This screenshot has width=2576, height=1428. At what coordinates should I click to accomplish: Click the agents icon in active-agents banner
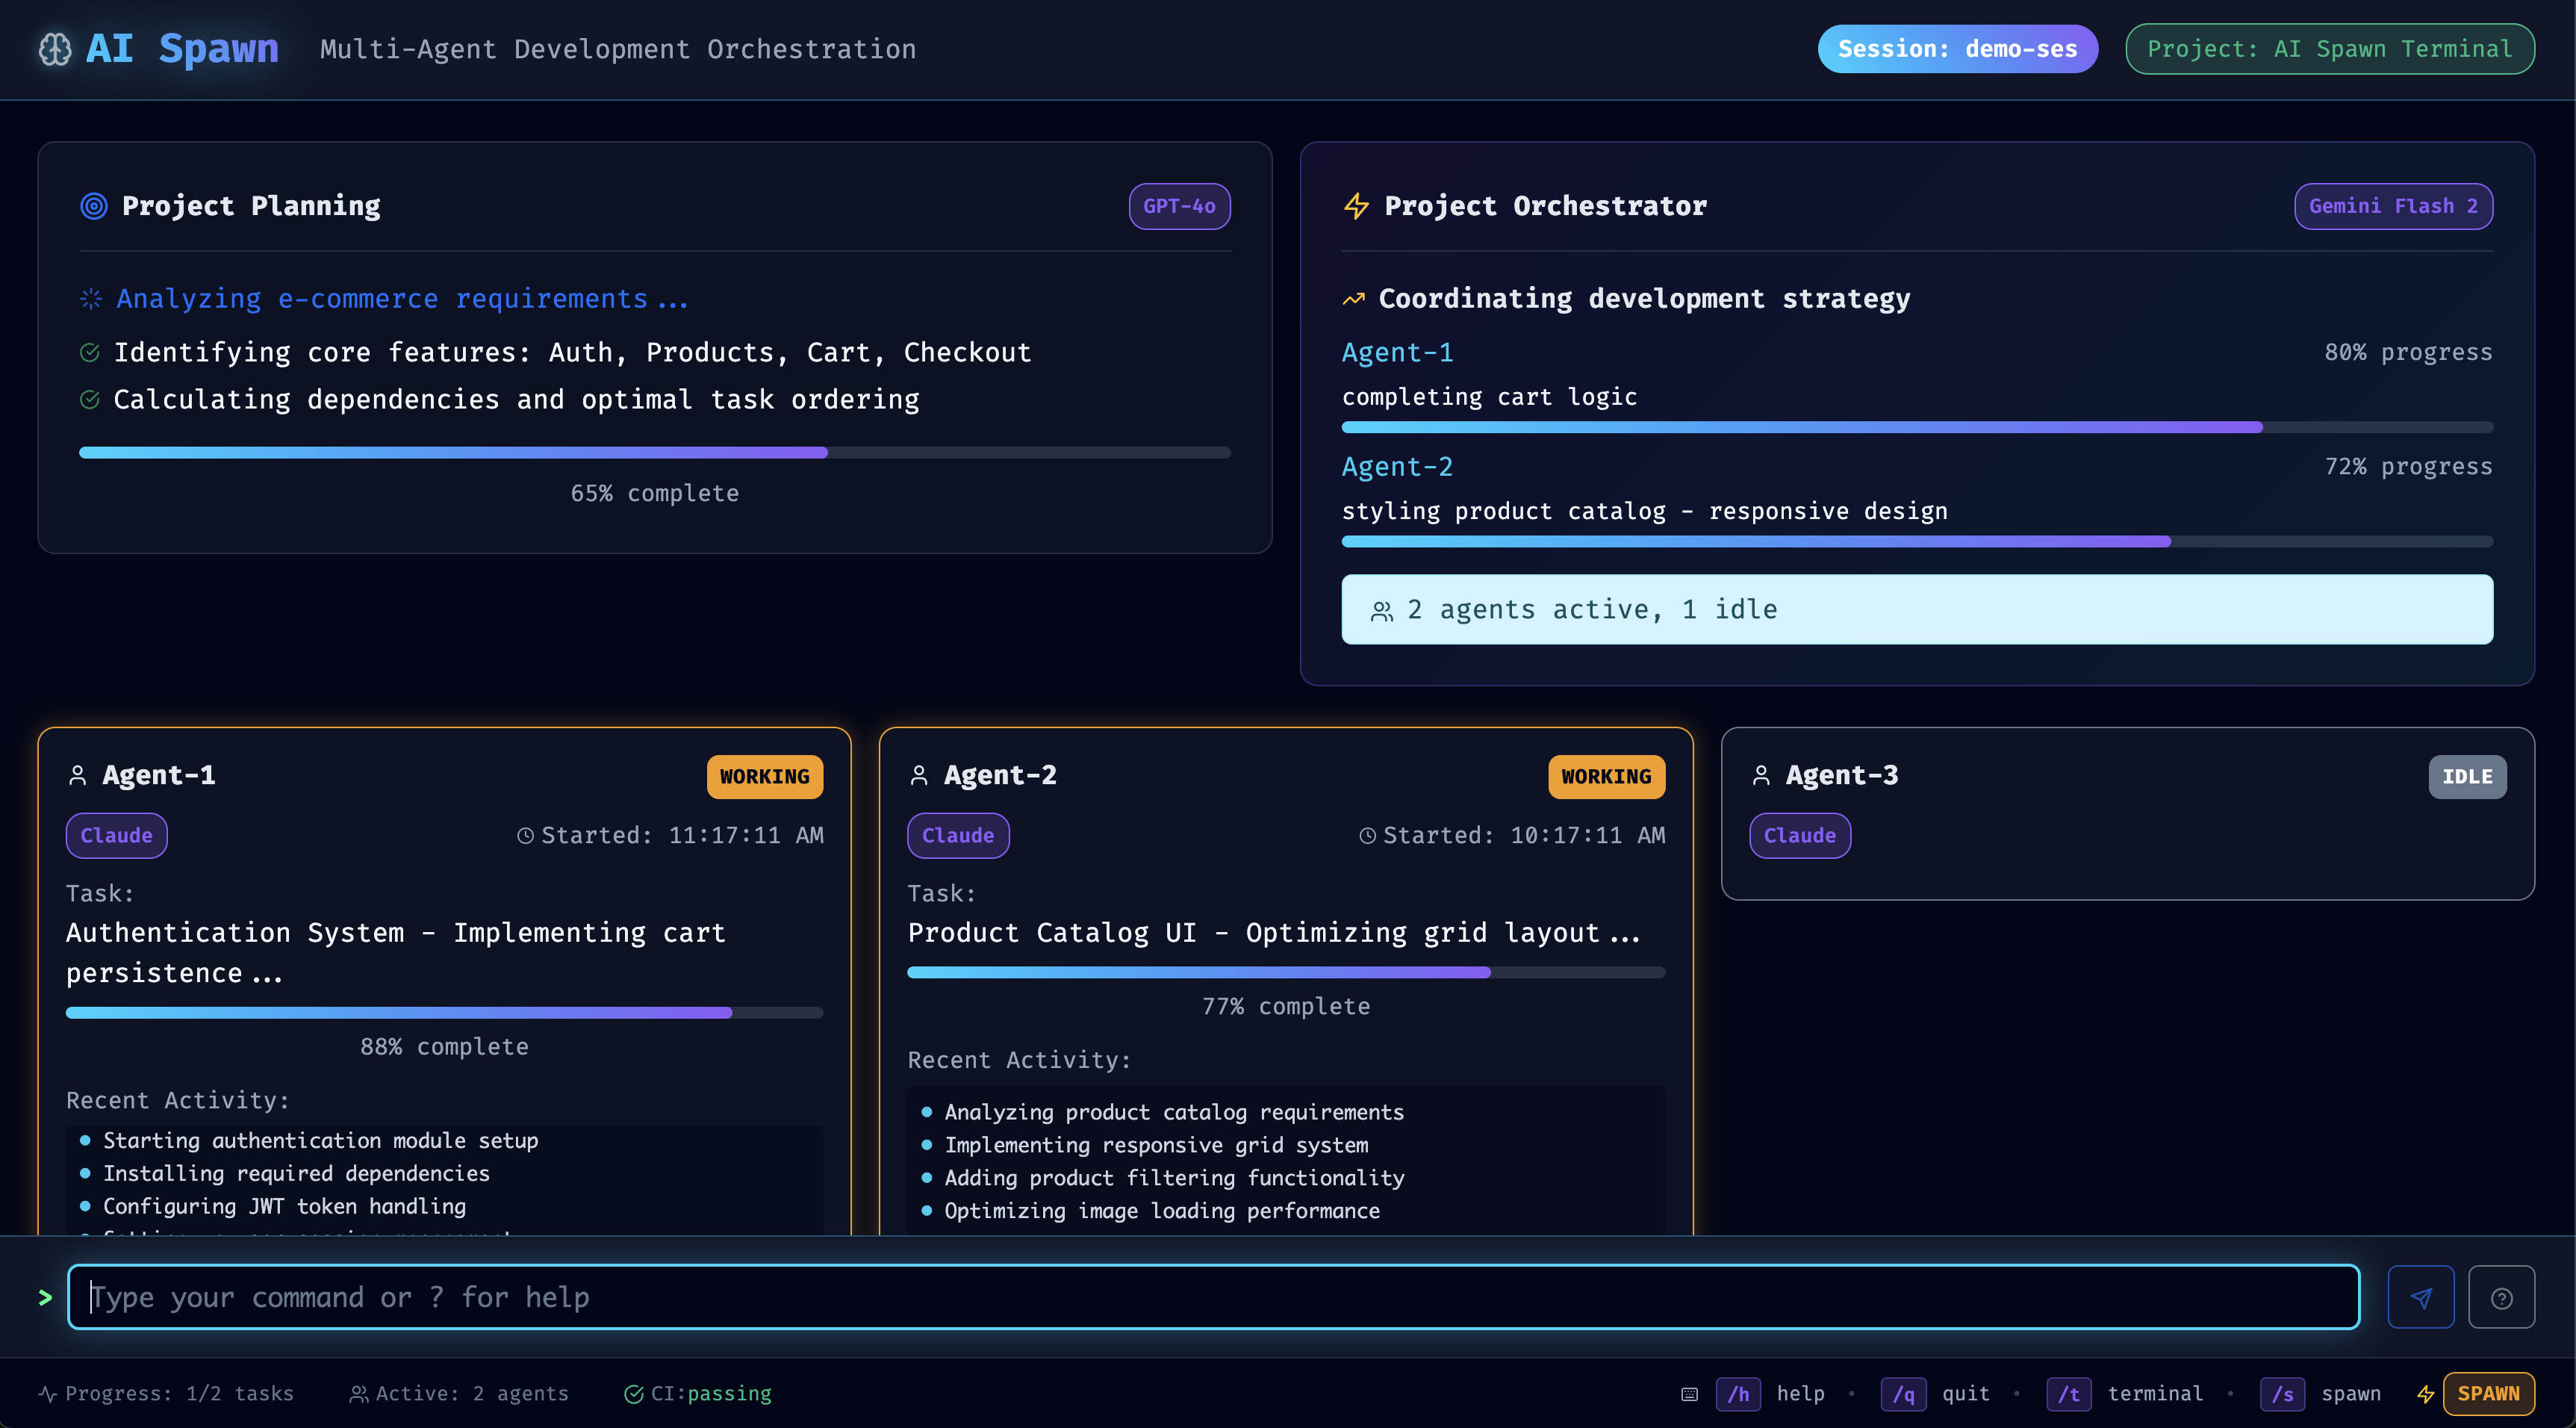point(1382,611)
